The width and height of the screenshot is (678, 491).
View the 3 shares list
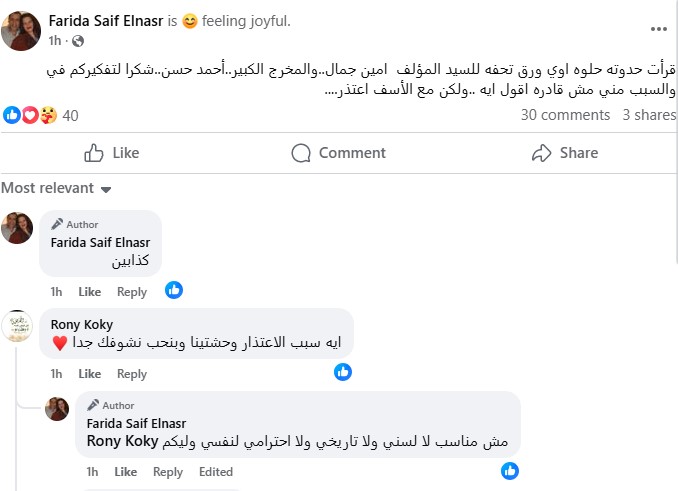click(649, 115)
